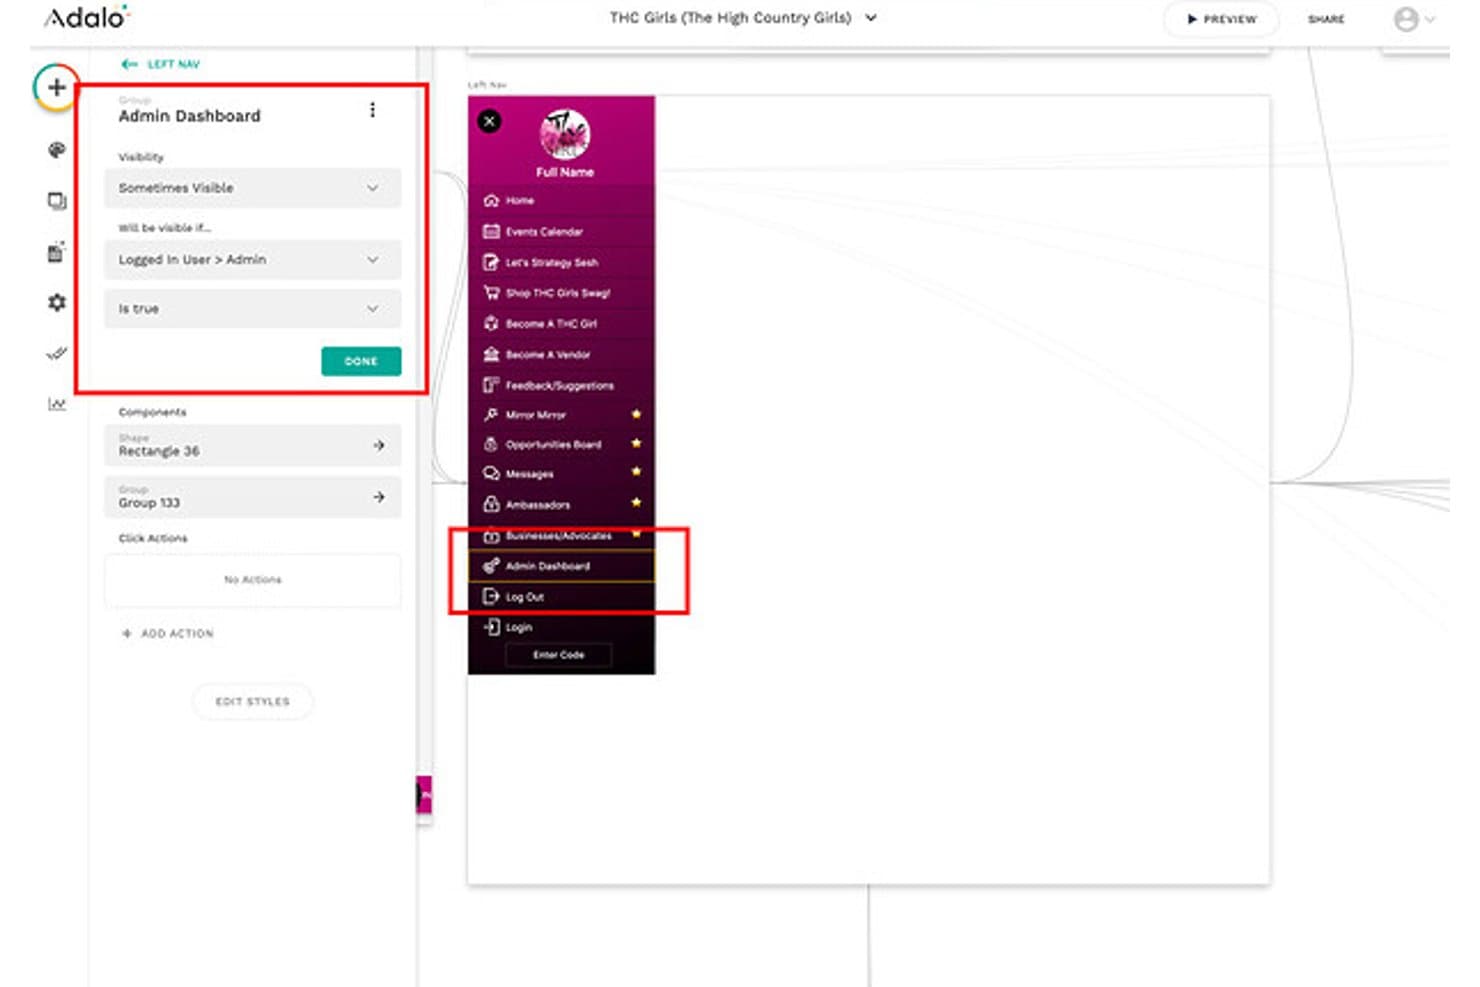Click the PREVIEW button
Image resolution: width=1480 pixels, height=987 pixels.
pos(1222,19)
